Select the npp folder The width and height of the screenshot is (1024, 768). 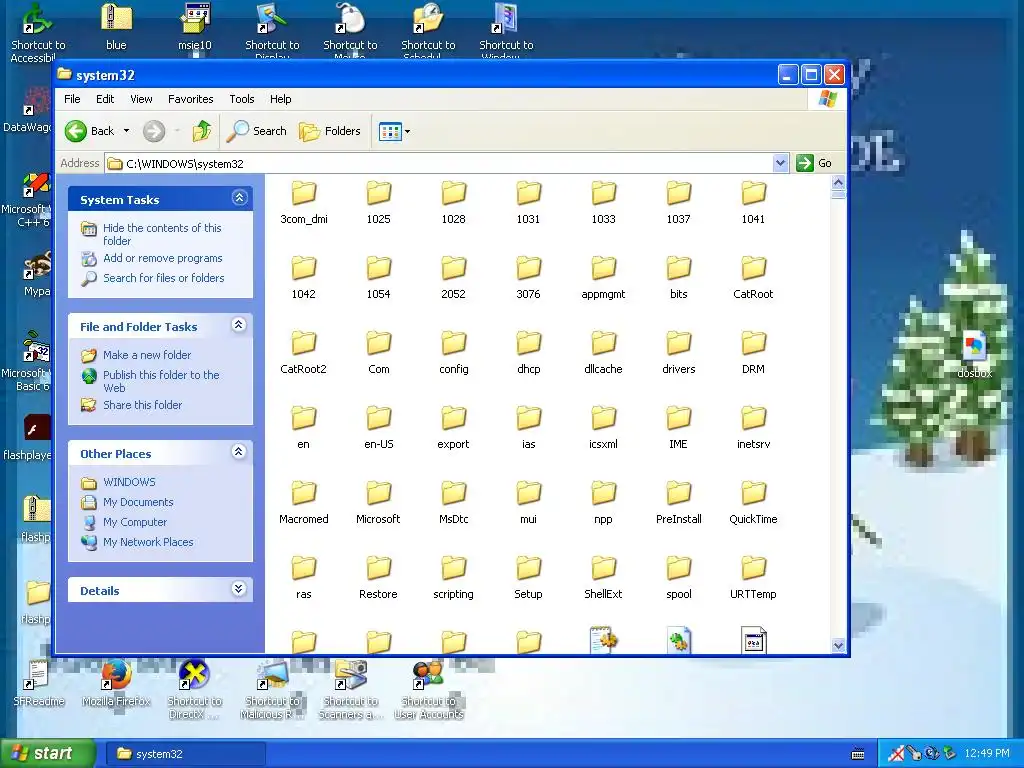603,504
